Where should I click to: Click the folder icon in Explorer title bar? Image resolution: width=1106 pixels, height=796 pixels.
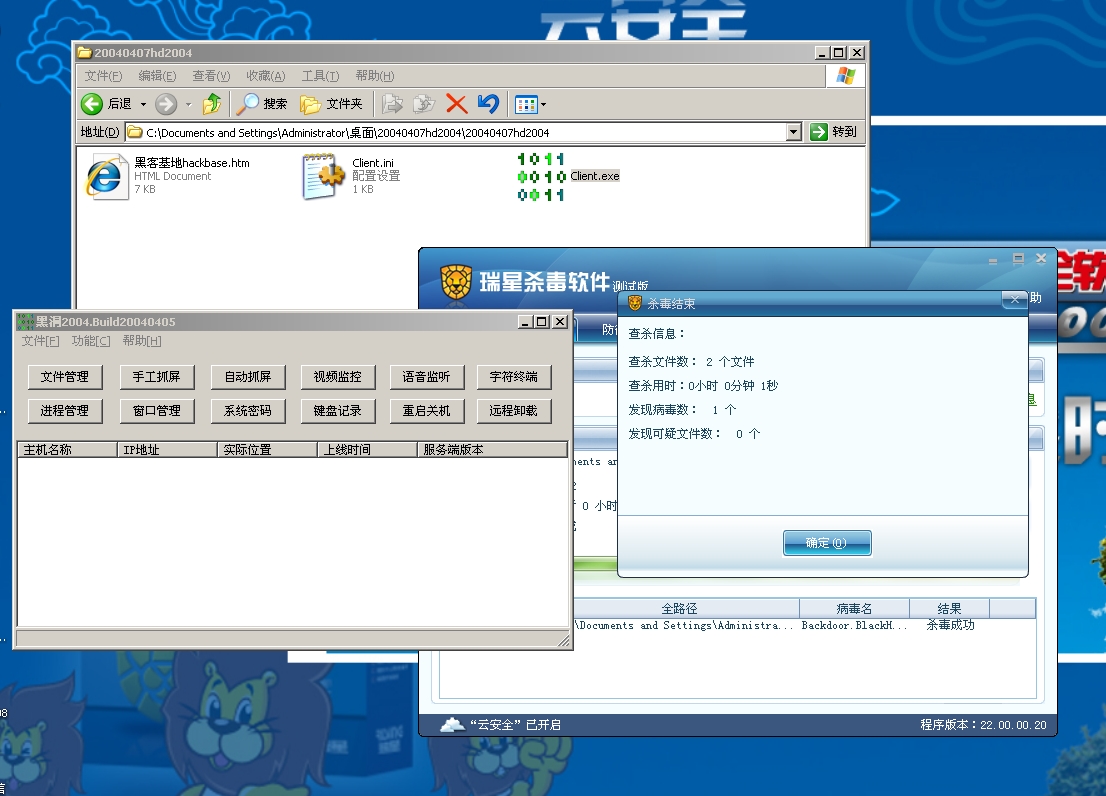pos(85,53)
